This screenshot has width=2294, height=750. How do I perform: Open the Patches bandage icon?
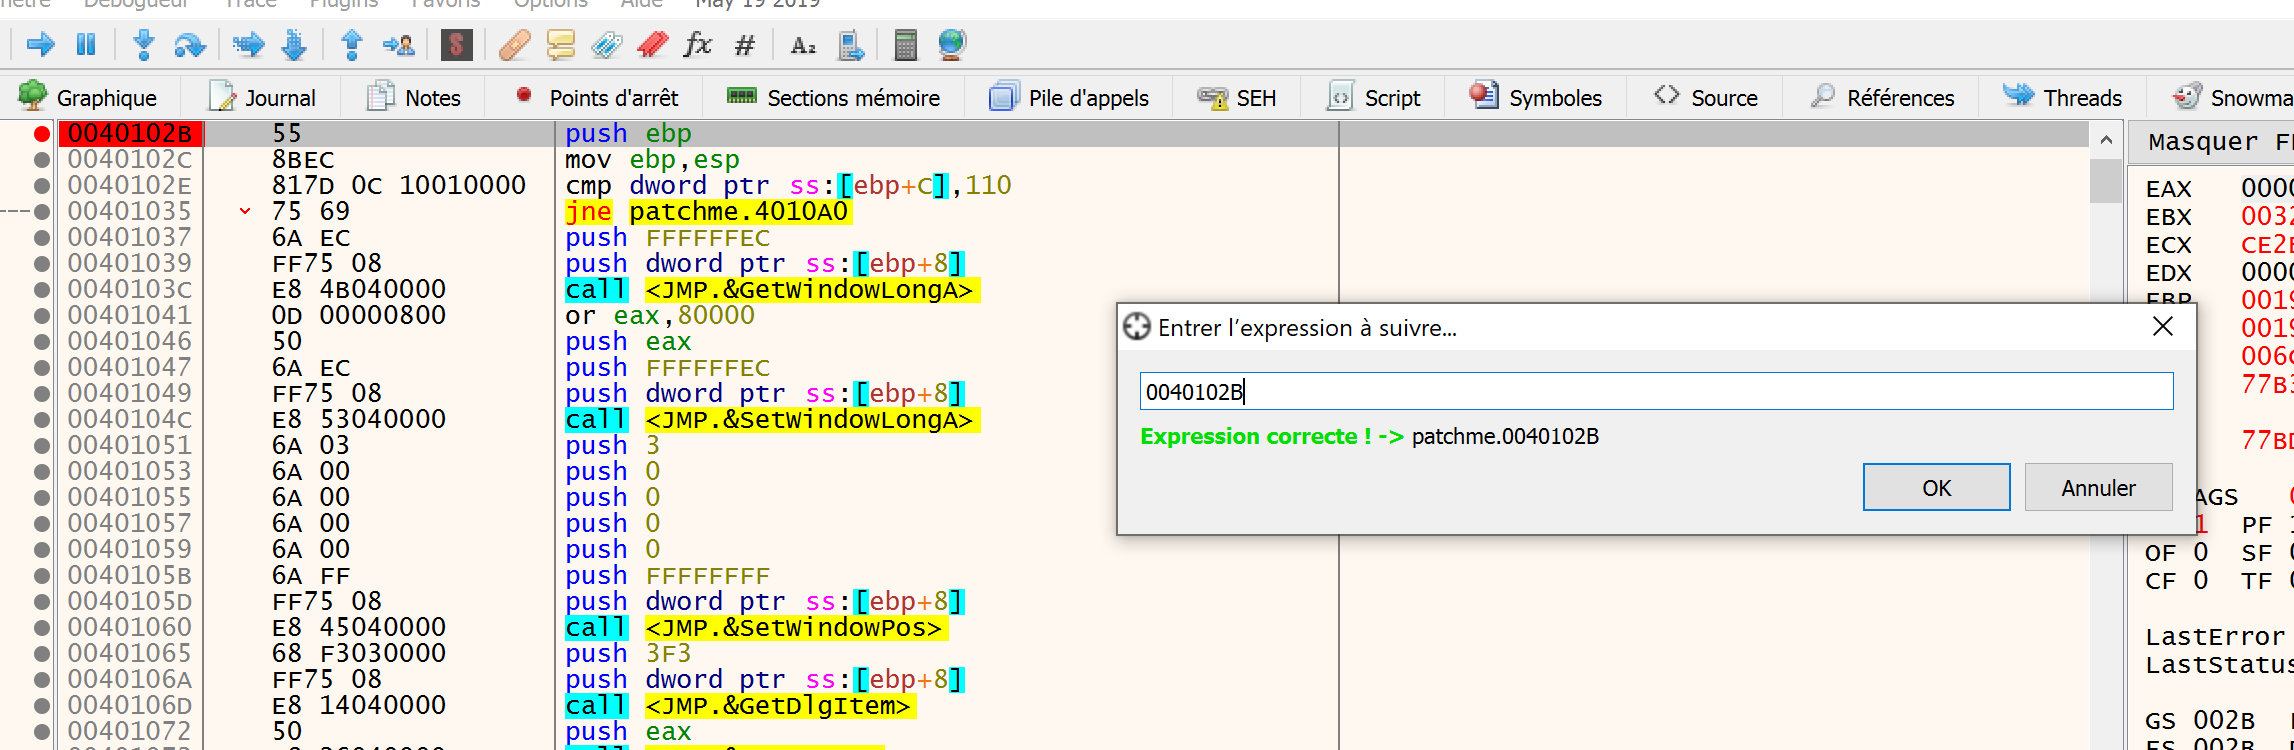[514, 44]
